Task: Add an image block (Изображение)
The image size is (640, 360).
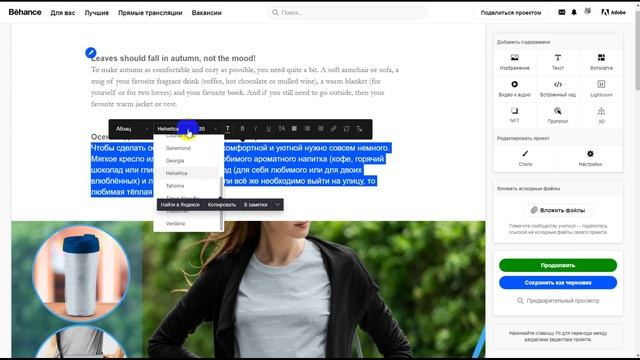Action: pos(514,62)
